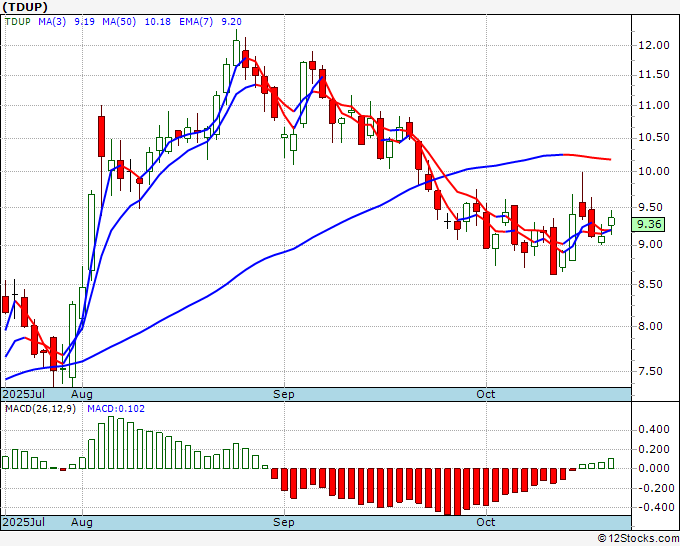
Task: Click the 11.50 price axis label
Action: [654, 75]
